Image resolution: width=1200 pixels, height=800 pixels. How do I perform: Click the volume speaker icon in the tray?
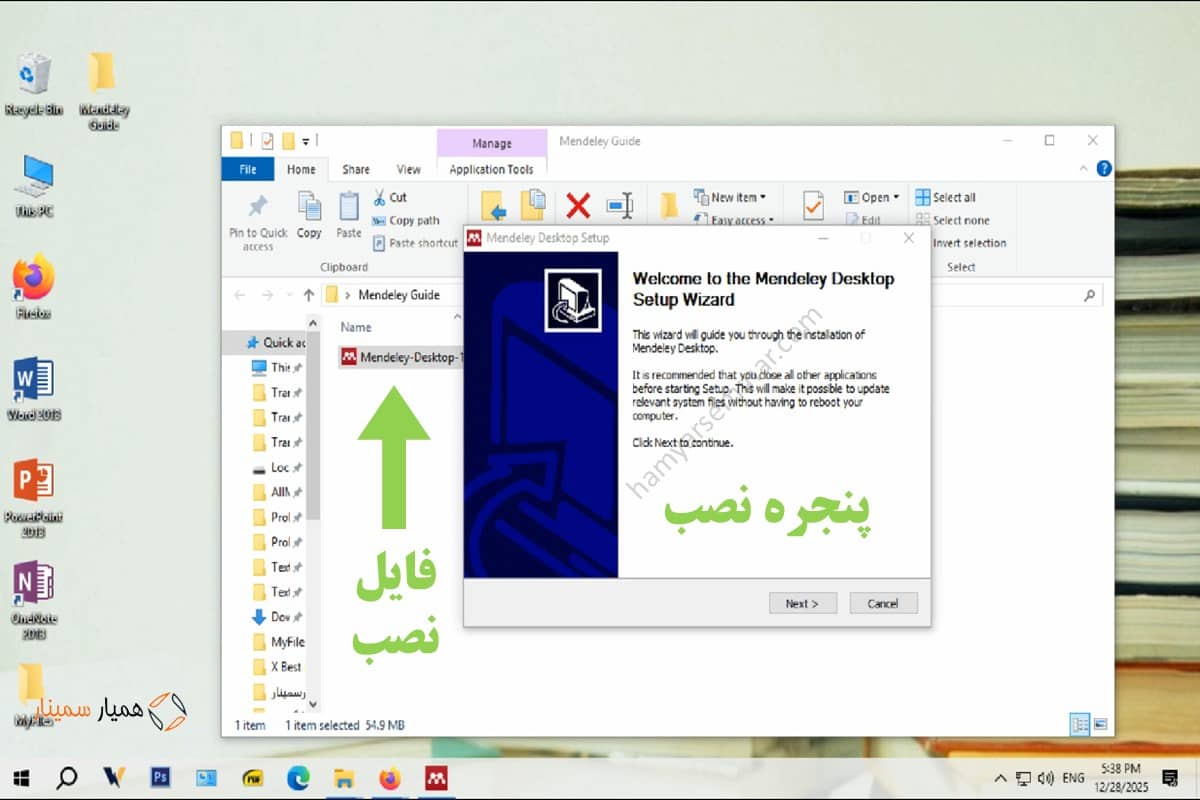point(1046,777)
